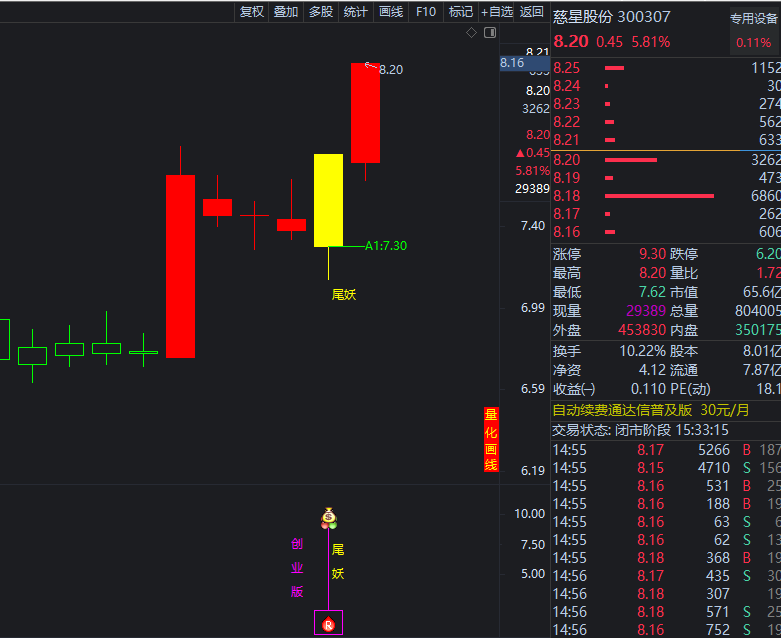Screen dimensions: 781x638
Task: Click the latest red candlestick at 8.20
Action: (x=366, y=113)
